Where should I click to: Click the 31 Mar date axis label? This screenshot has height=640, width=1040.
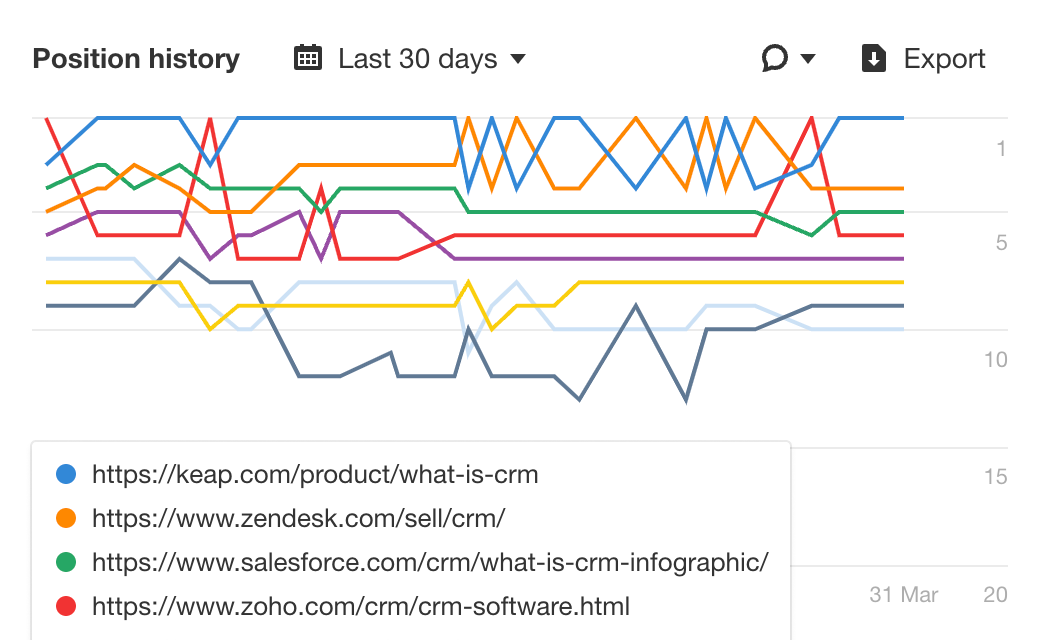pyautogui.click(x=903, y=595)
